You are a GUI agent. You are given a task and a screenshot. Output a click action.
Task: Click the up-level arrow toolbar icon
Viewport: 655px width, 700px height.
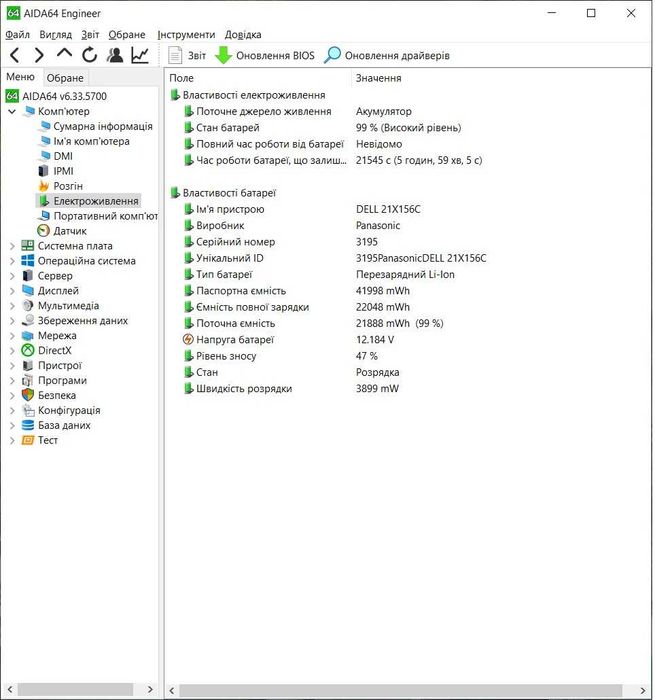(x=64, y=54)
